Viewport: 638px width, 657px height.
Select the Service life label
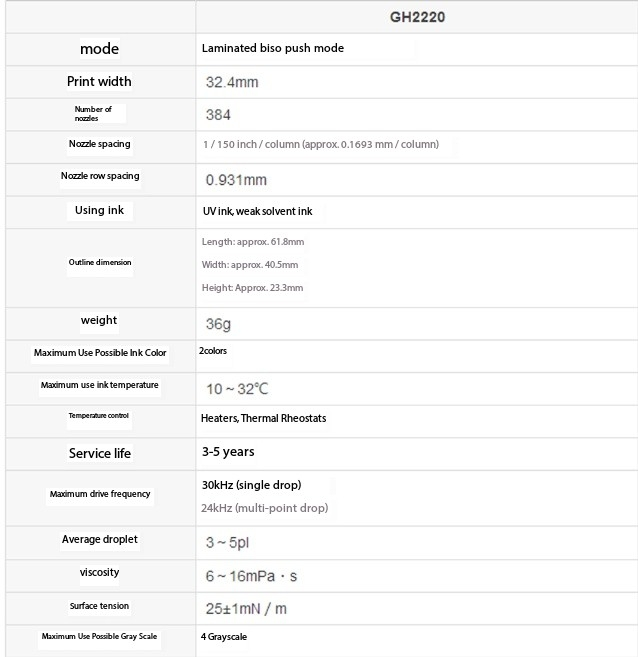pos(100,453)
